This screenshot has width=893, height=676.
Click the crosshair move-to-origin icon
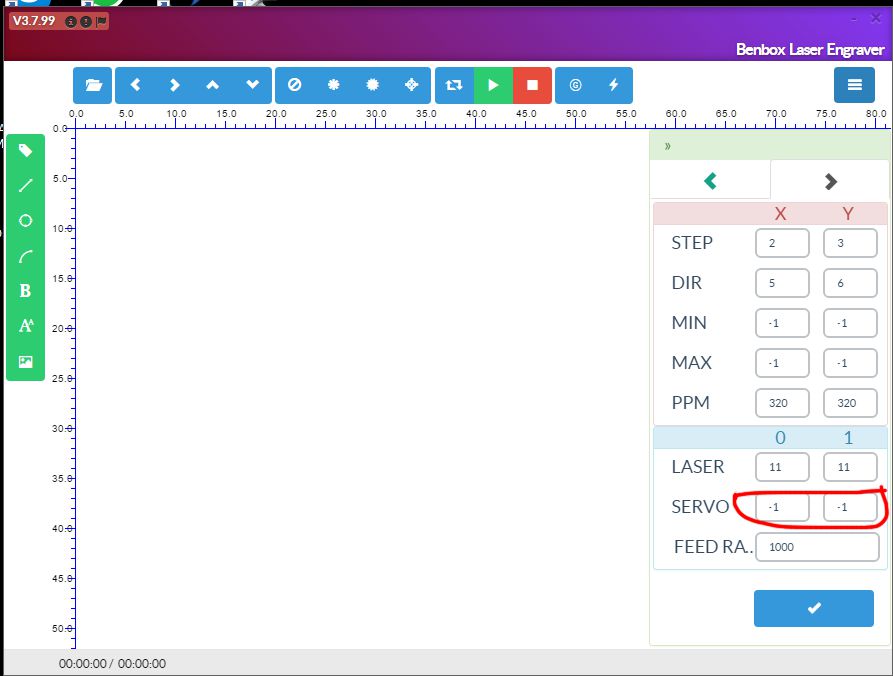coord(411,85)
